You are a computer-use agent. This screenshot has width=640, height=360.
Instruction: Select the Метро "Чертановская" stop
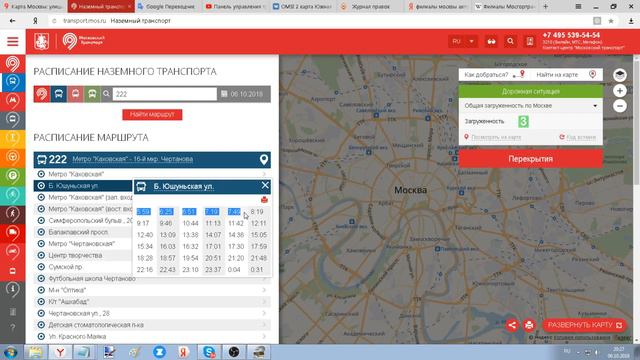coord(82,243)
